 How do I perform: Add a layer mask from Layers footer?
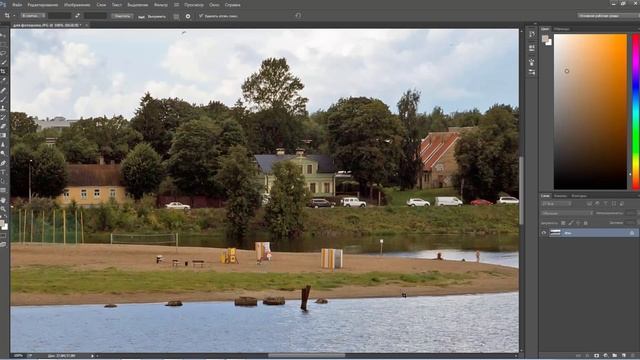(x=596, y=356)
